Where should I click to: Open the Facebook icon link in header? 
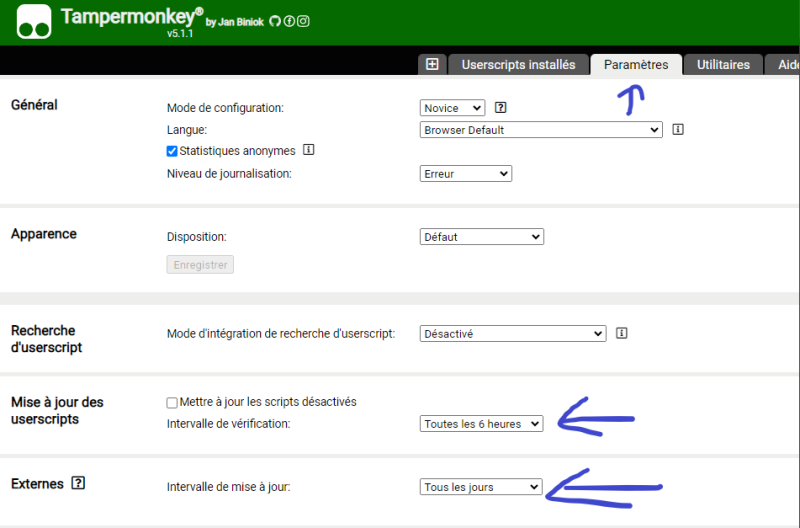pos(289,21)
